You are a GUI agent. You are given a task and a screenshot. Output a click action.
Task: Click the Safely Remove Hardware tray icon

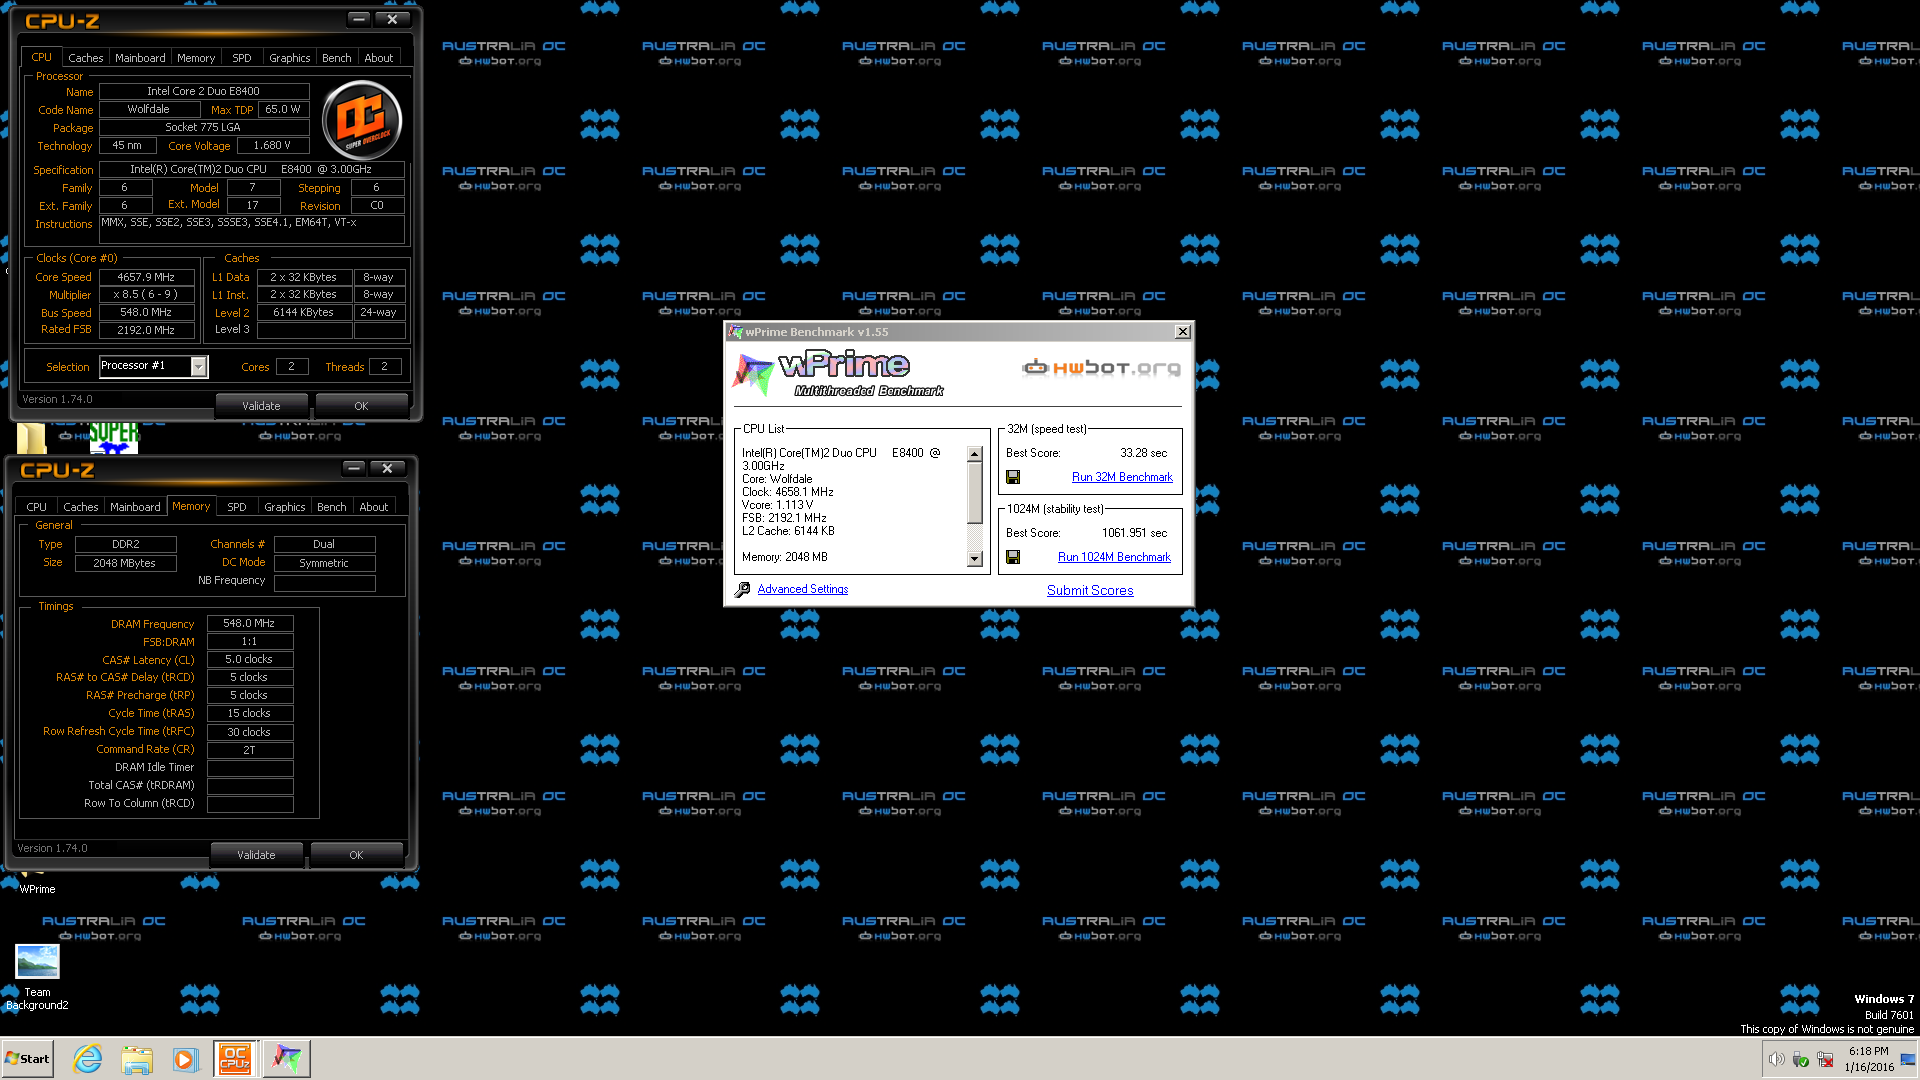(x=1801, y=1059)
